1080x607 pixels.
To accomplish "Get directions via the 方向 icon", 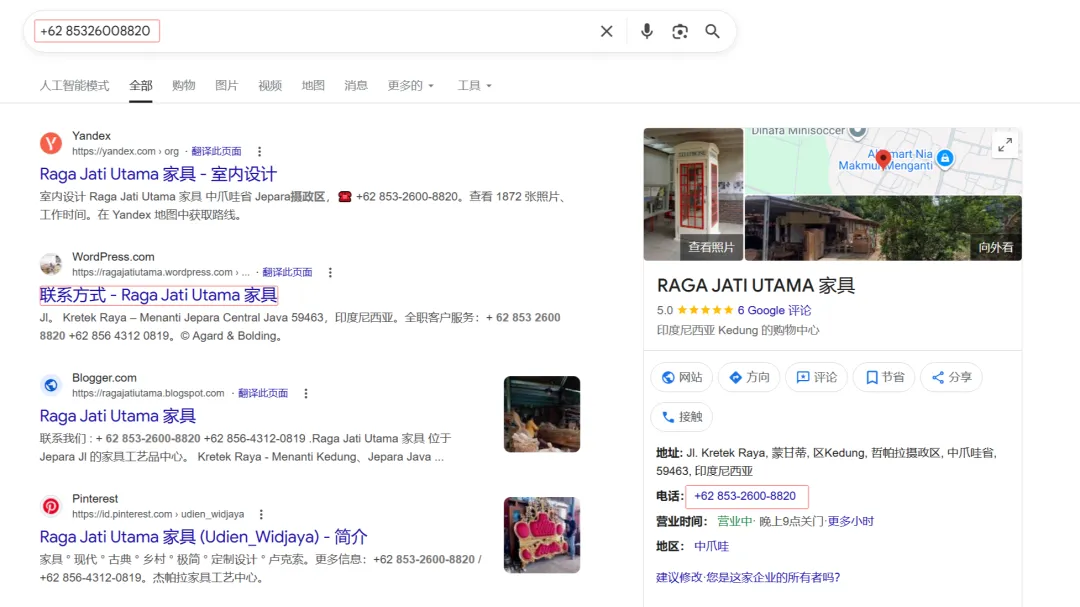I will click(748, 377).
